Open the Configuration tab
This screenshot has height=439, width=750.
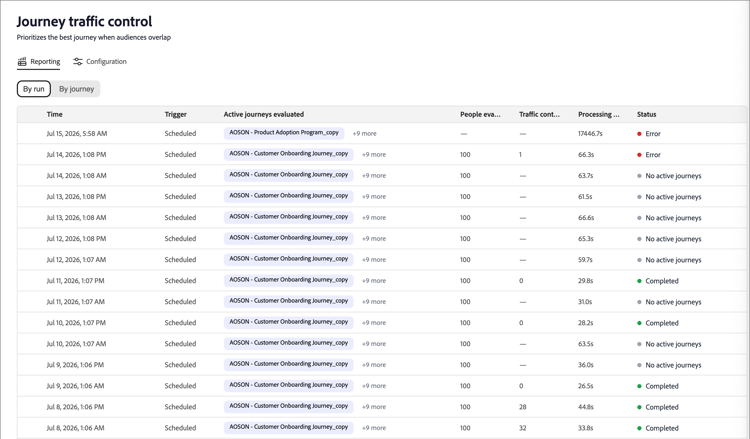pyautogui.click(x=99, y=62)
